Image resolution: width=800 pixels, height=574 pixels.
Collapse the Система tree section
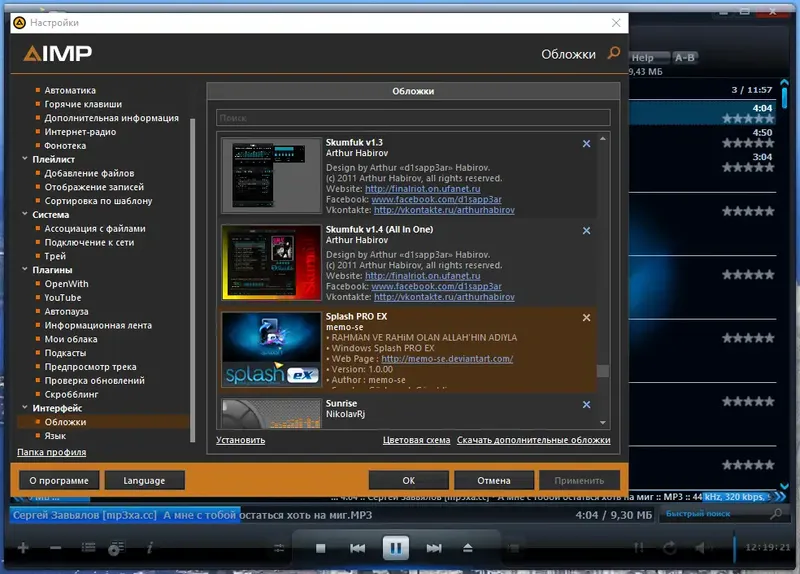click(25, 214)
